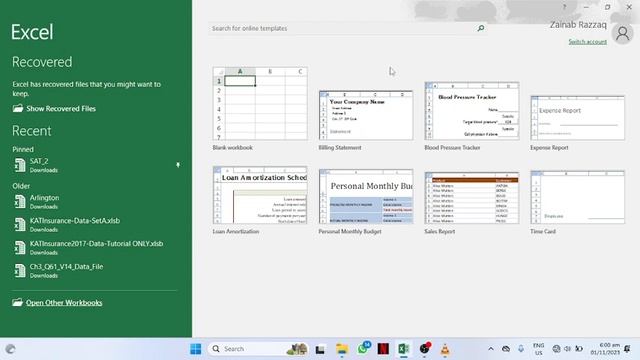This screenshot has width=640, height=360.
Task: Click Open Other Workbooks link
Action: (x=64, y=302)
